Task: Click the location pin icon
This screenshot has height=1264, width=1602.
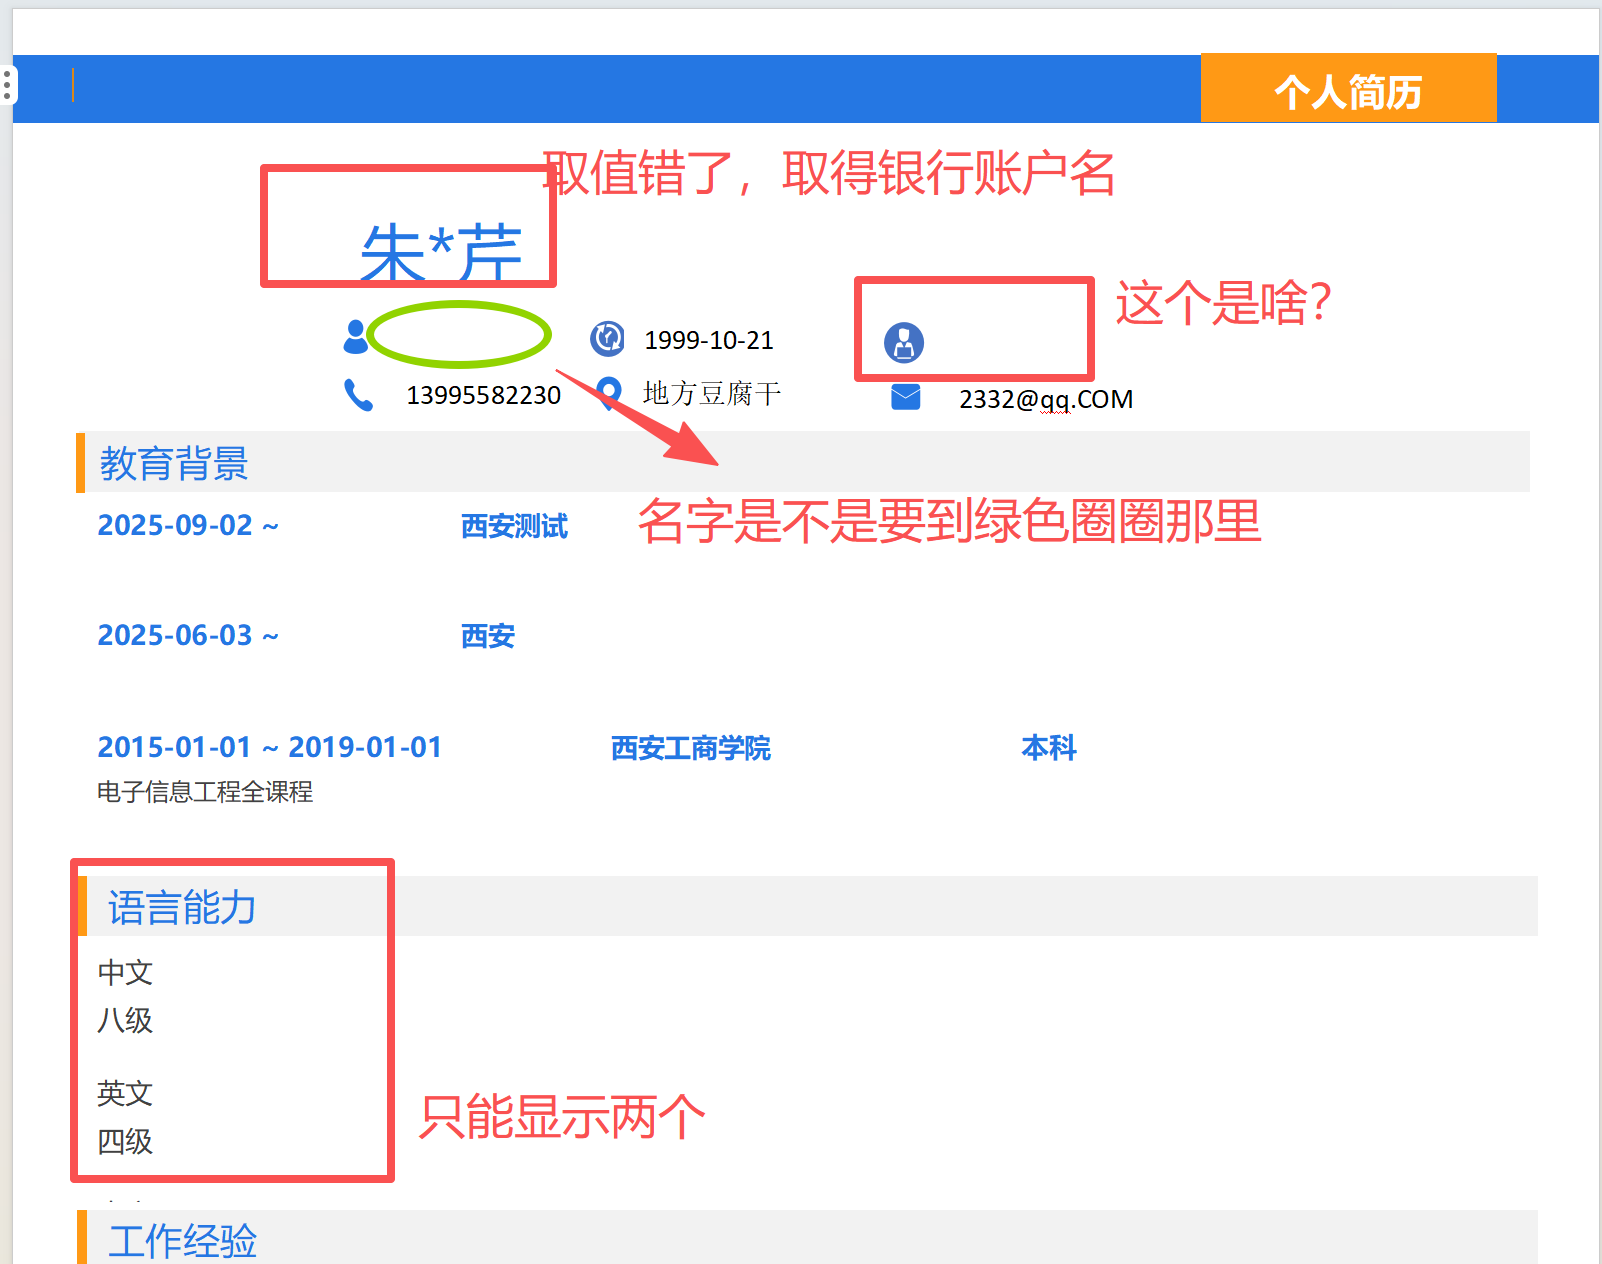Action: coord(608,392)
